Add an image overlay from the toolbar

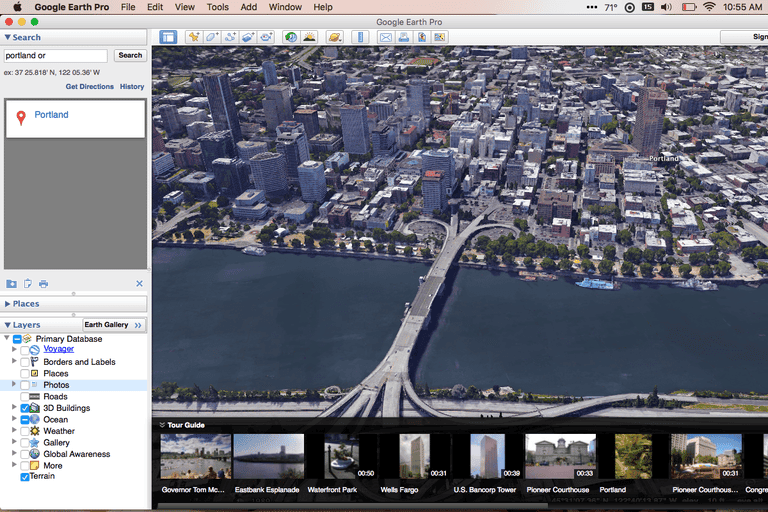point(248,37)
